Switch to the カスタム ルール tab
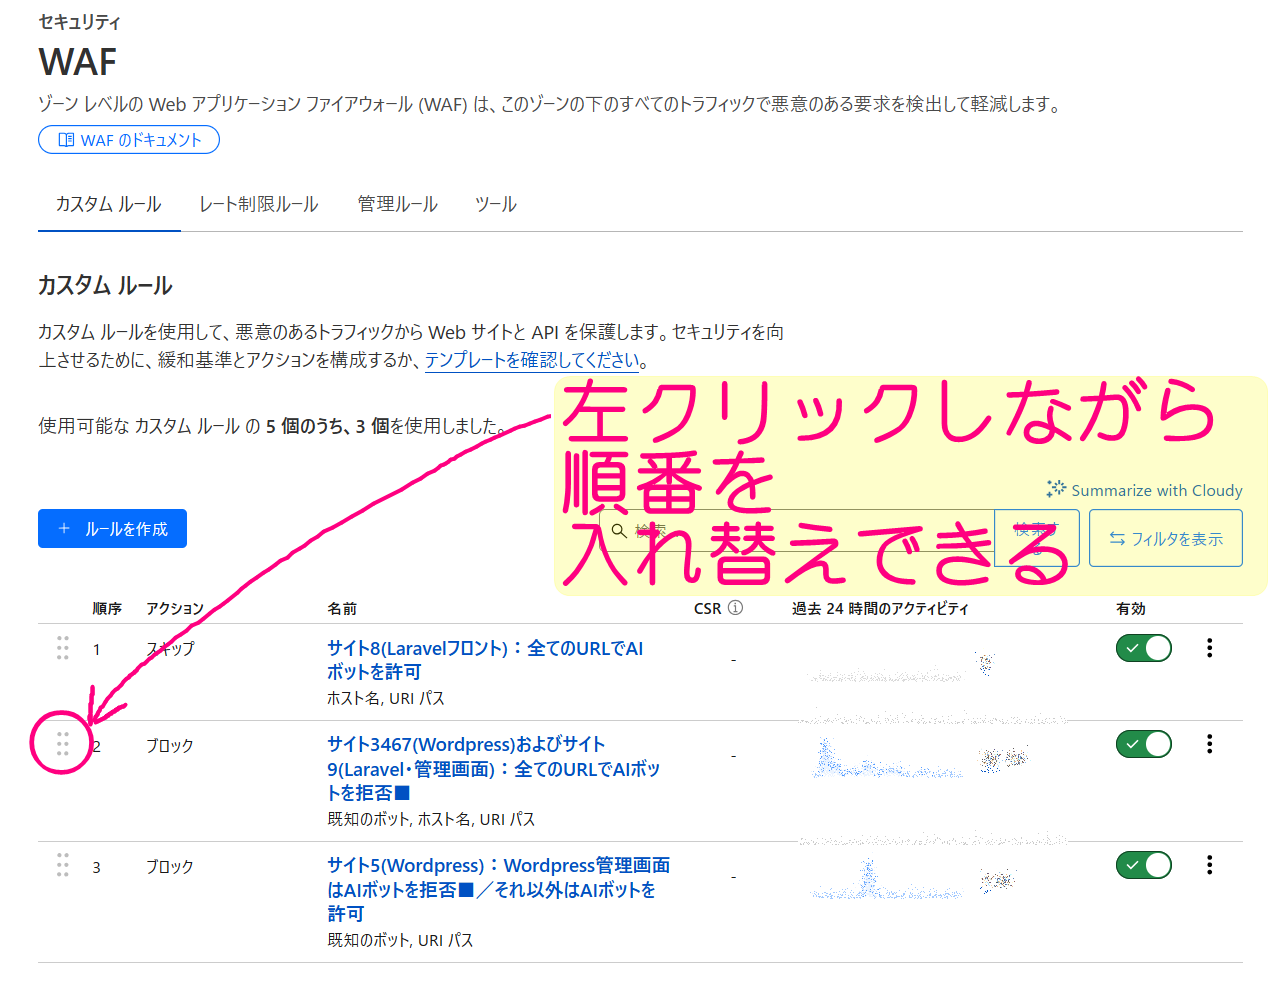The width and height of the screenshot is (1268, 988). 109,204
